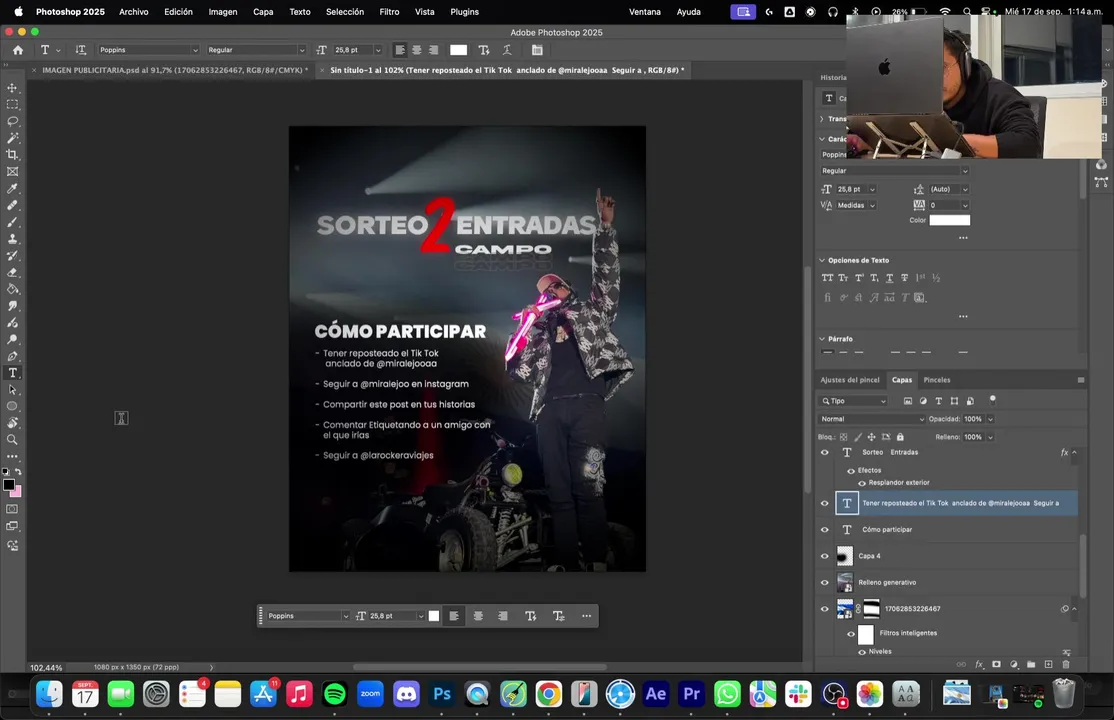This screenshot has height=720, width=1114.
Task: Open the Archivo menu
Action: pyautogui.click(x=134, y=11)
